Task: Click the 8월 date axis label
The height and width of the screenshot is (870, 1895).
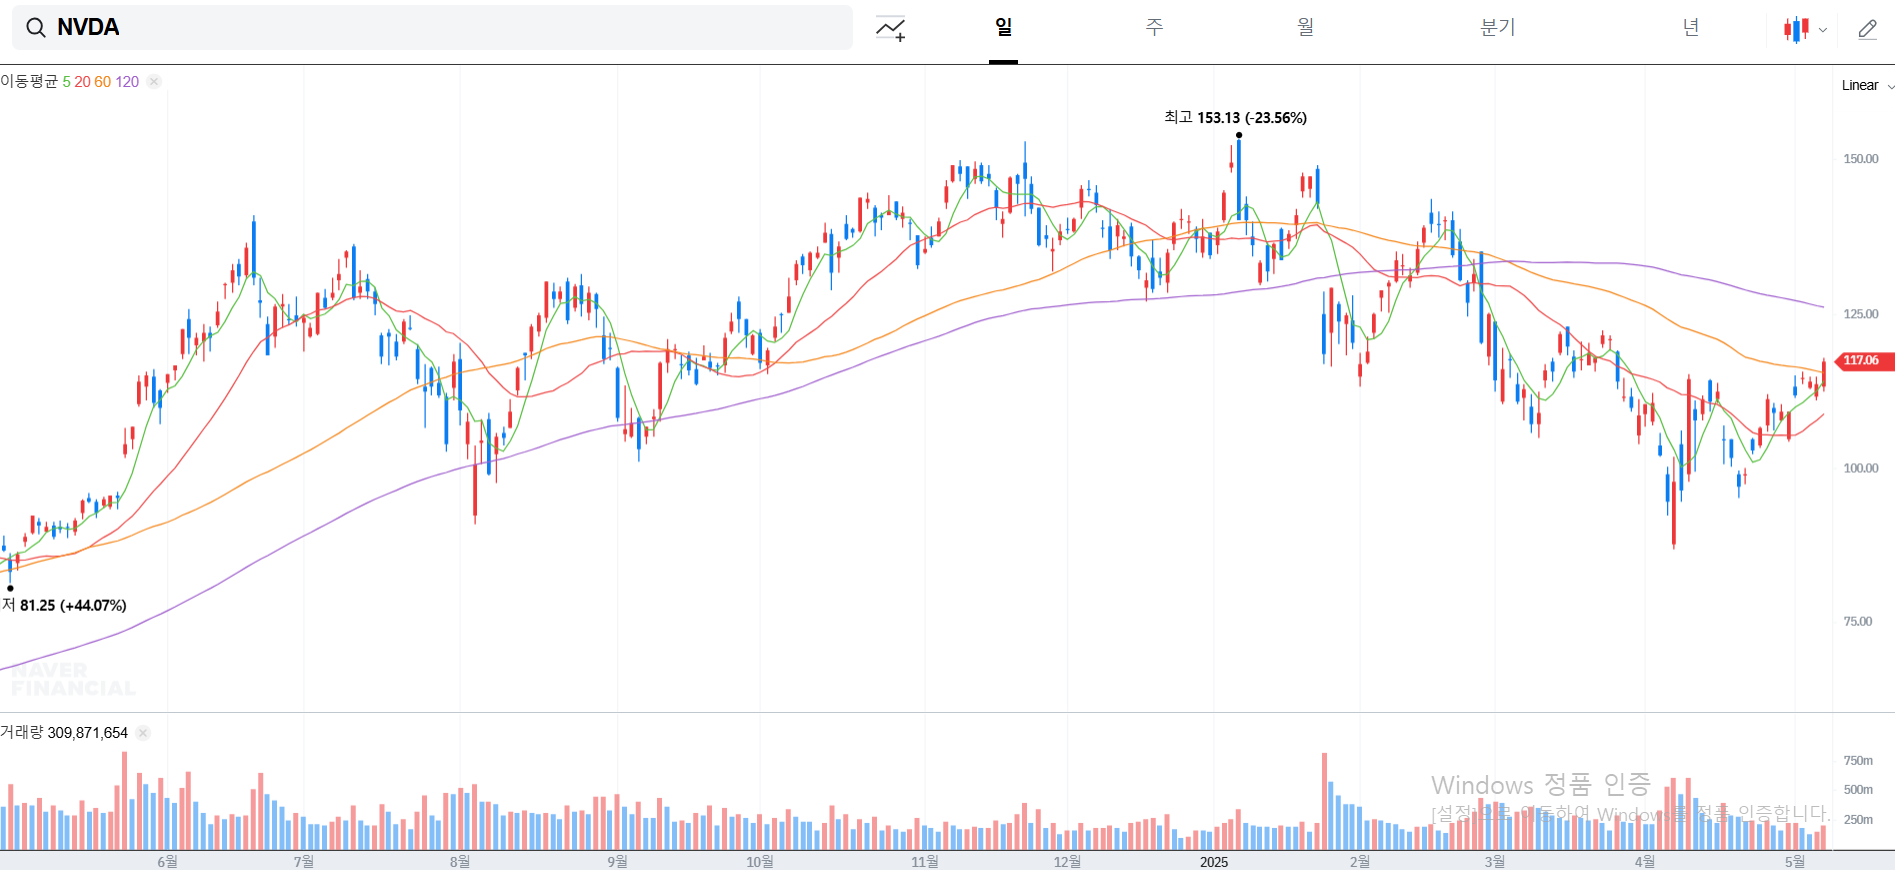Action: coord(459,862)
